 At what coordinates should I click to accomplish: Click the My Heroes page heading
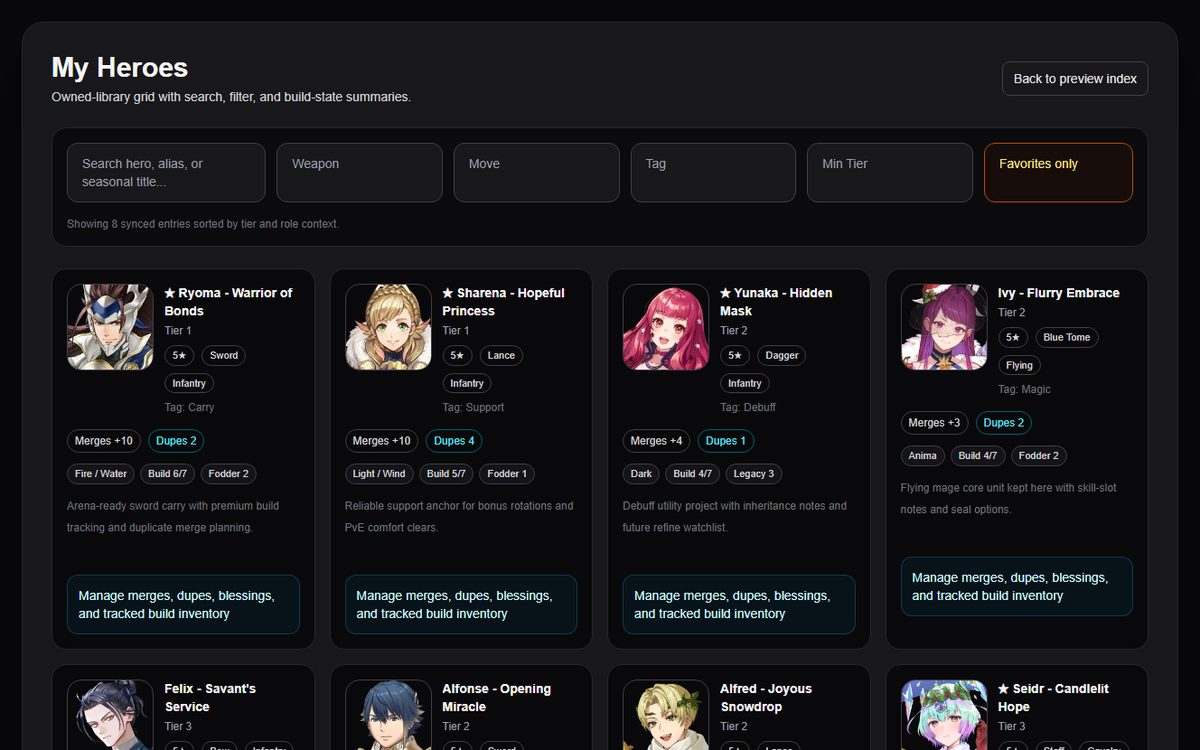pyautogui.click(x=120, y=67)
